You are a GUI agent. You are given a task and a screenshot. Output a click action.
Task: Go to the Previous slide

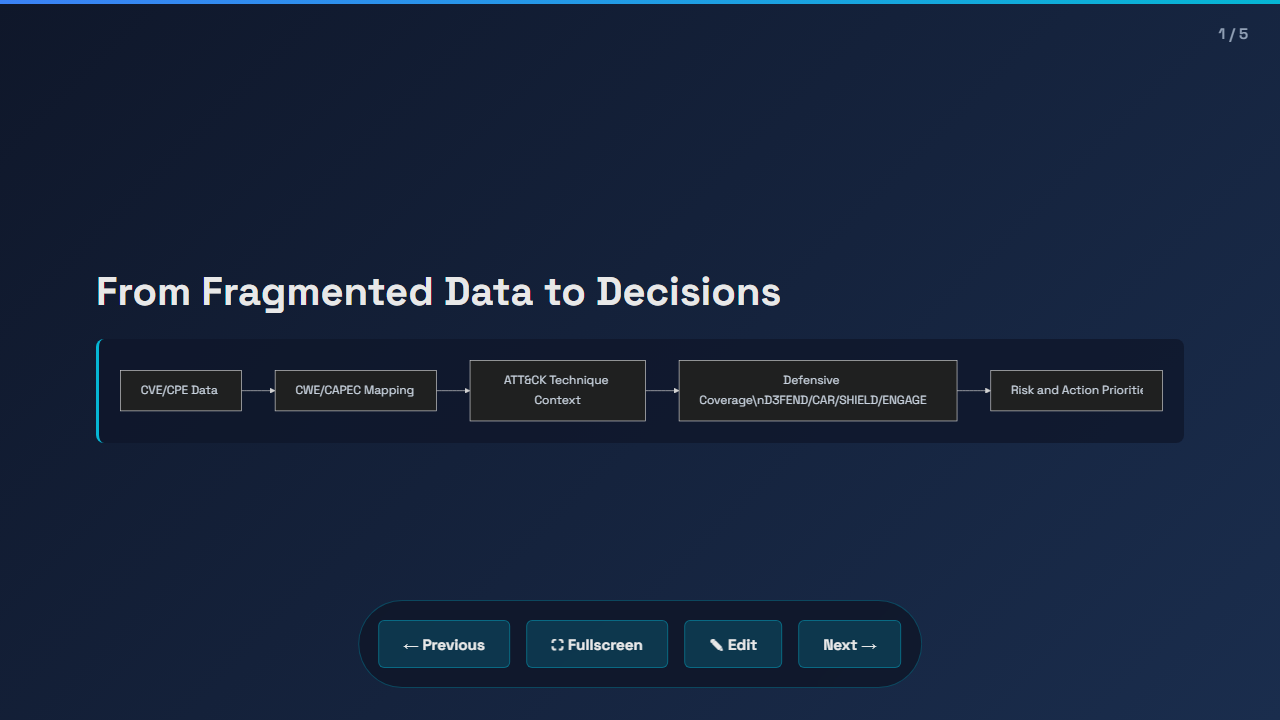[x=444, y=644]
